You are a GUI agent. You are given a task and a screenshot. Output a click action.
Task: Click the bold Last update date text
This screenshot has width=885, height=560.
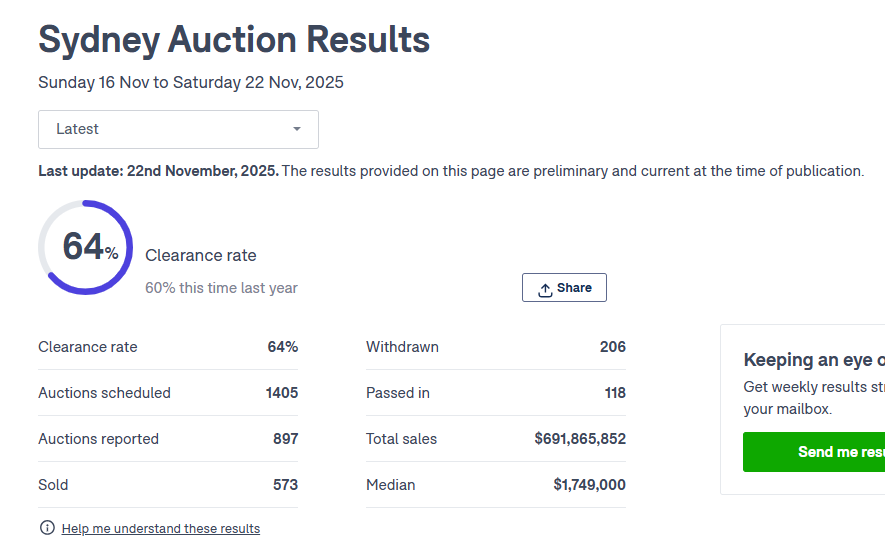coord(158,171)
